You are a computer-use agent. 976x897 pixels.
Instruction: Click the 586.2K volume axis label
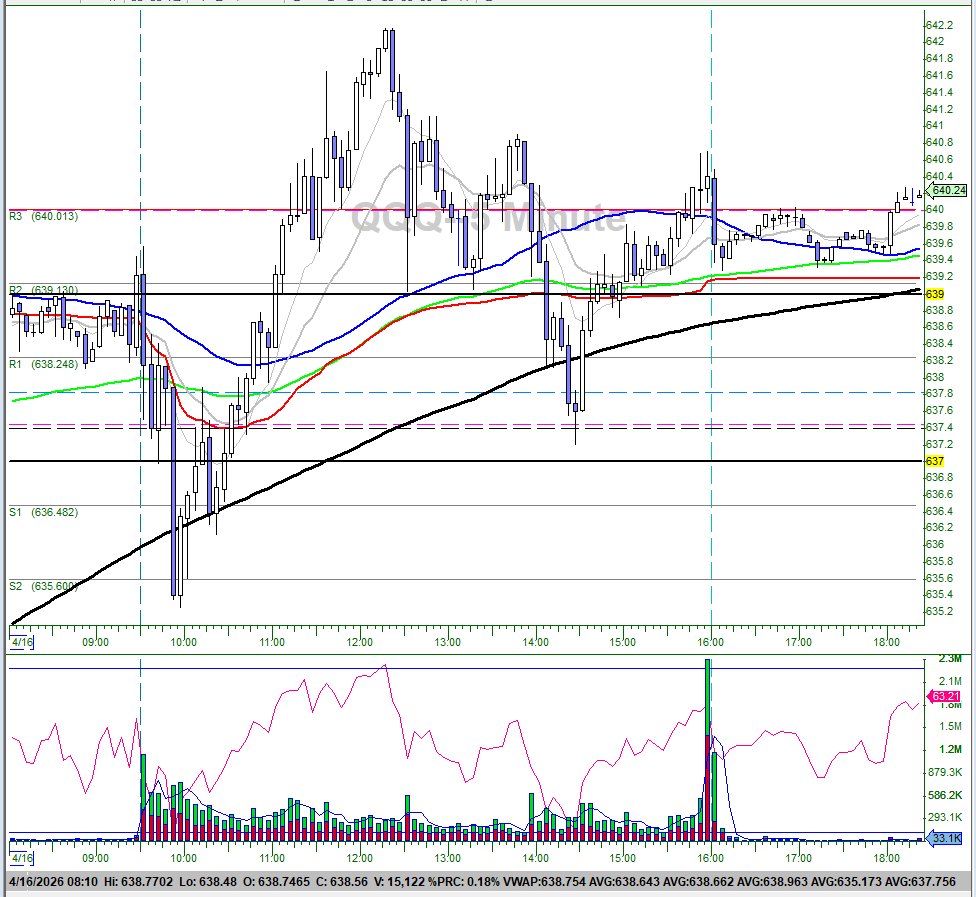(945, 796)
